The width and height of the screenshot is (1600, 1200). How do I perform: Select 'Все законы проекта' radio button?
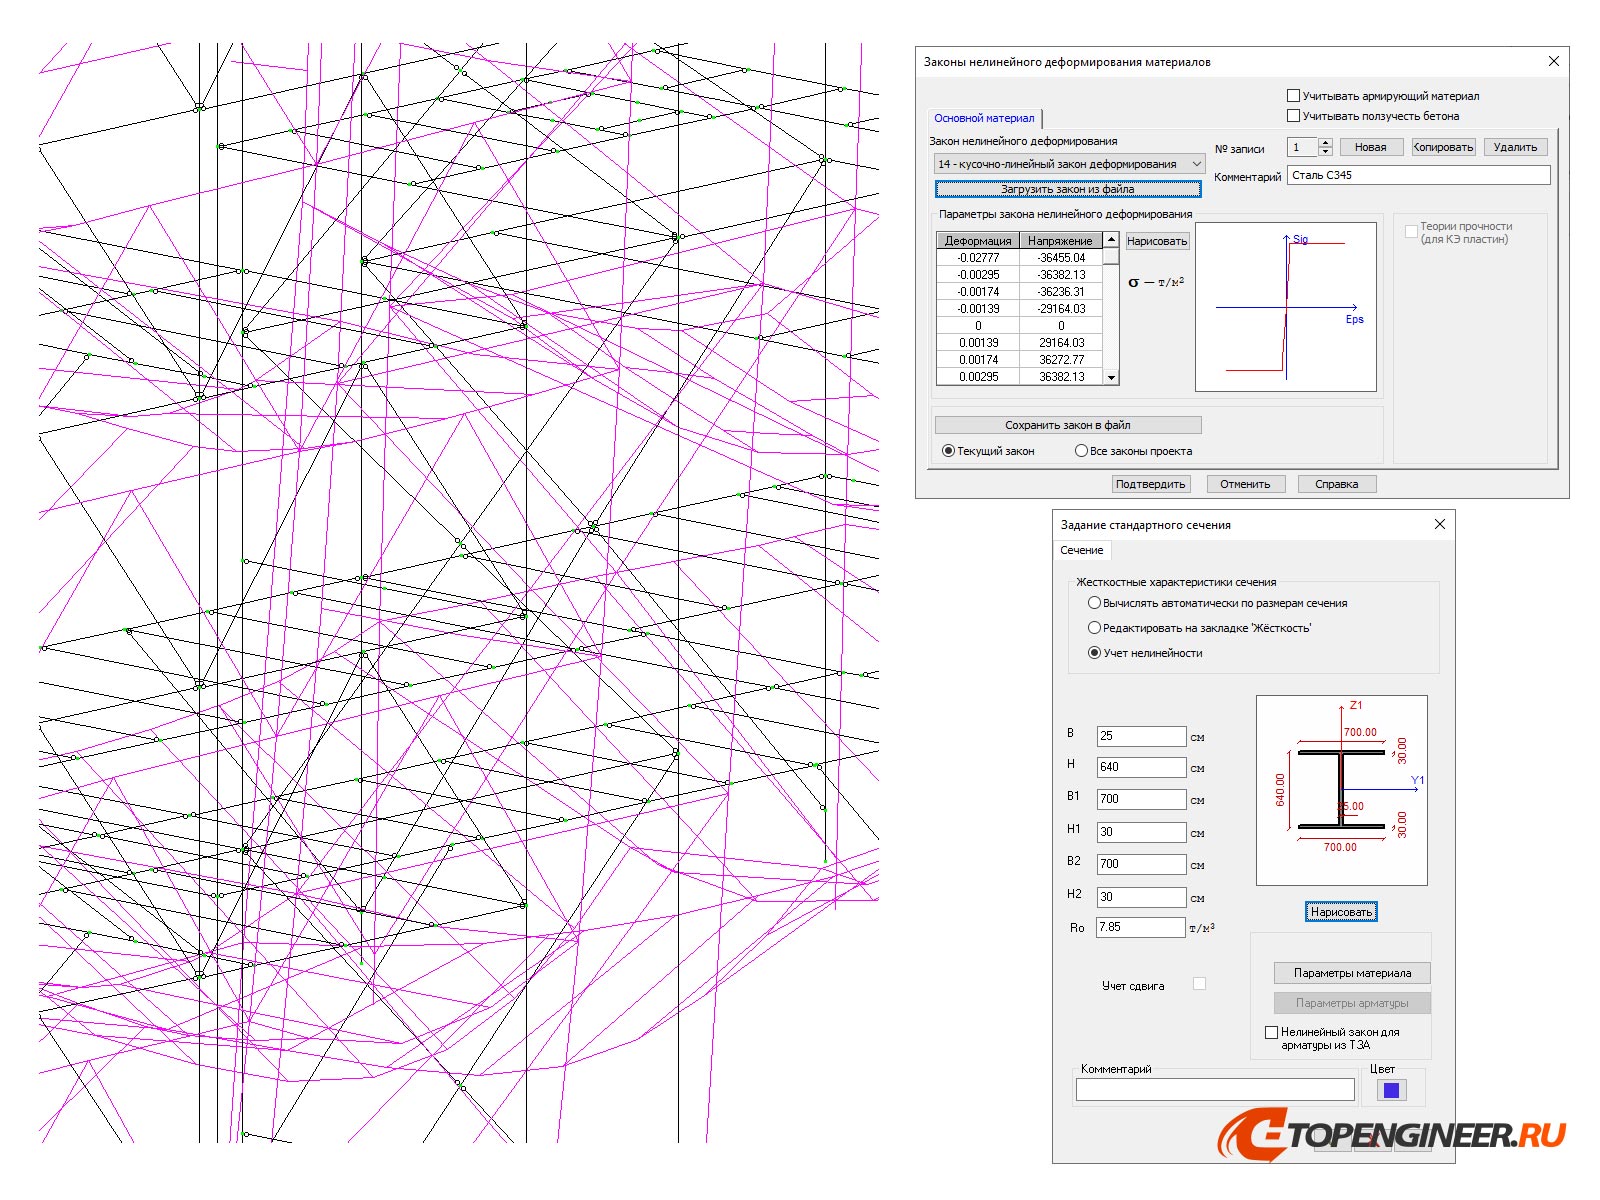click(x=1081, y=451)
